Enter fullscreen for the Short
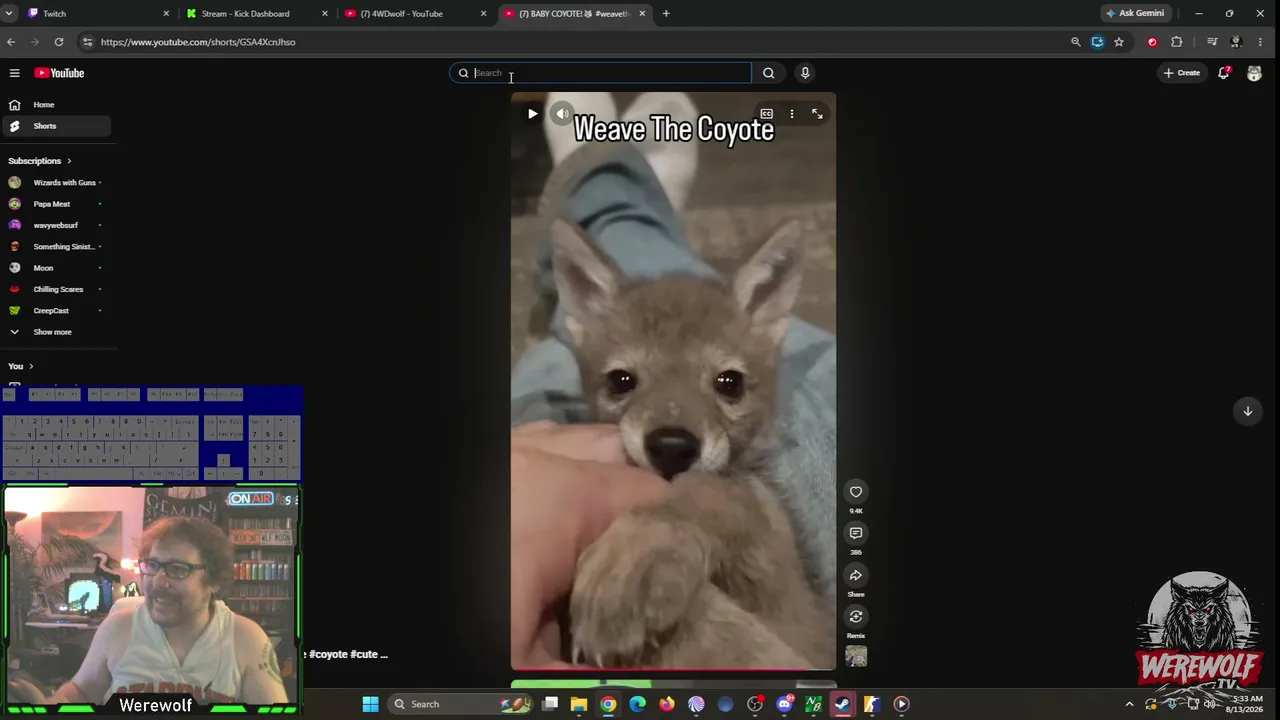The height and width of the screenshot is (720, 1280). (817, 114)
